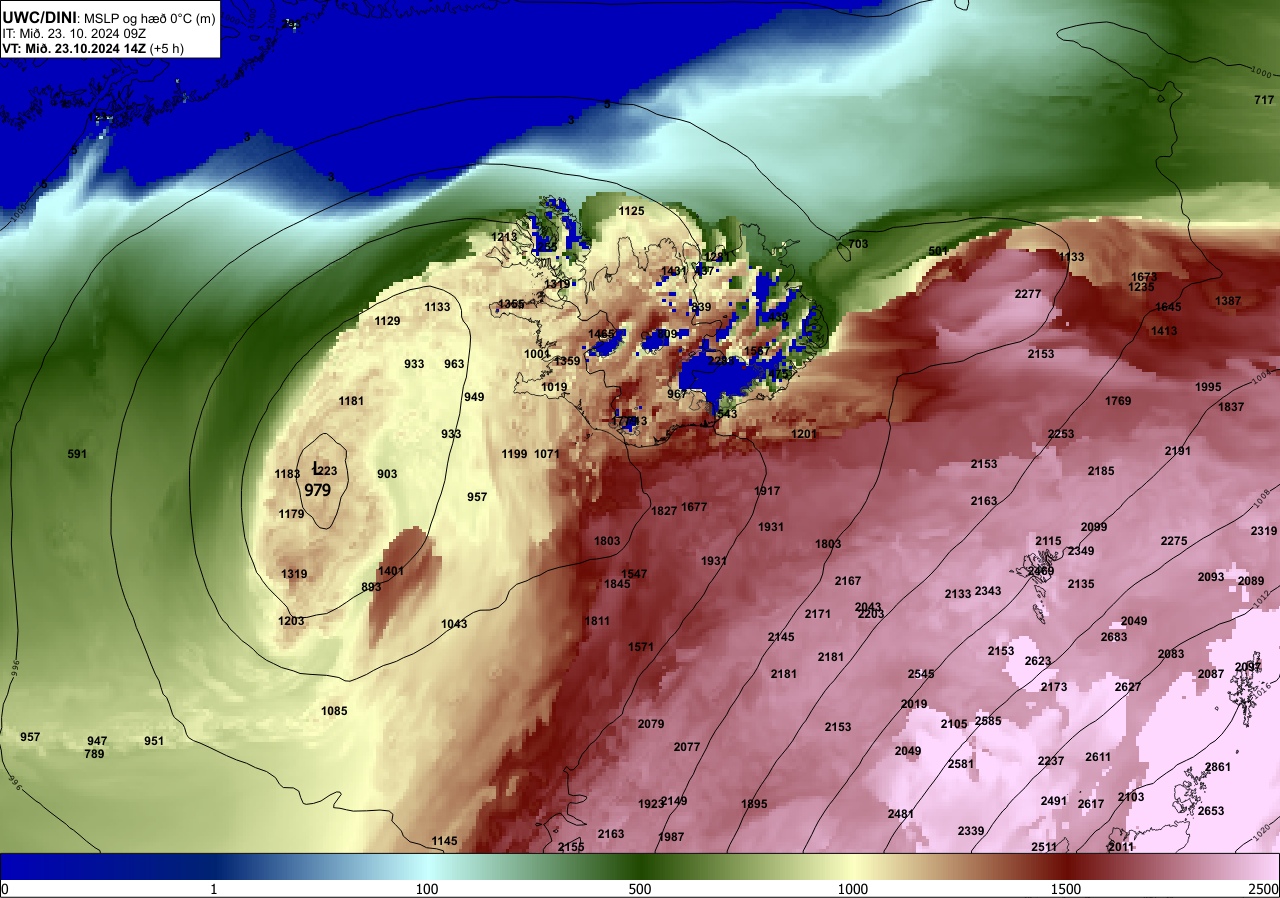The height and width of the screenshot is (898, 1280).
Task: Click the 1 tick label on color scale
Action: tap(214, 889)
